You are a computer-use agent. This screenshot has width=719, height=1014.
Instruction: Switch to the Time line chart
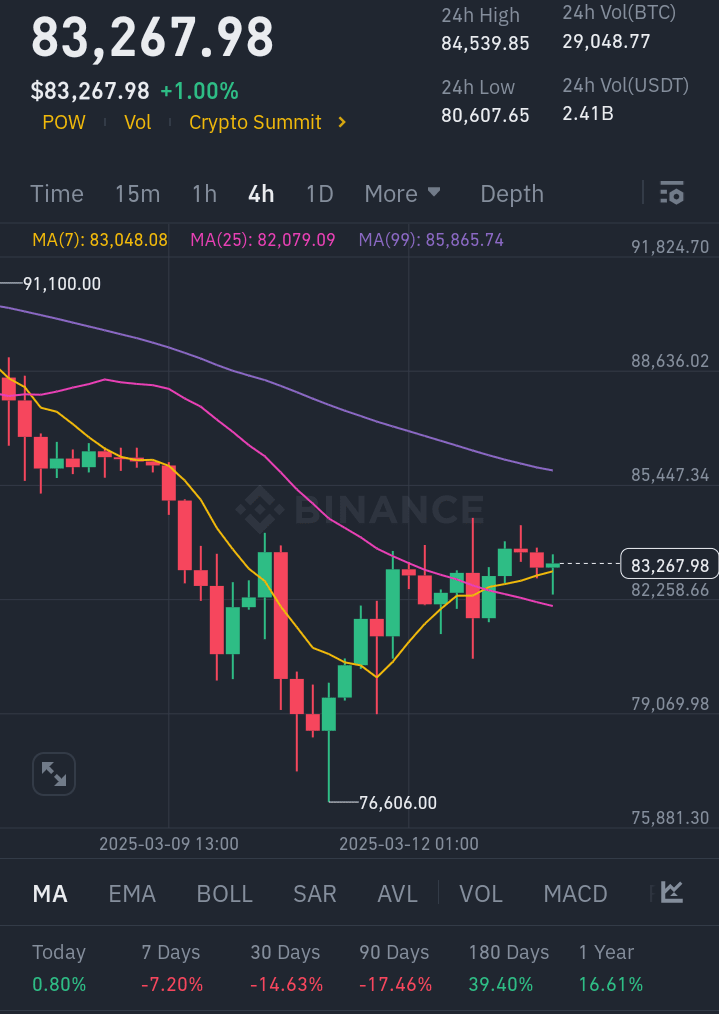[57, 193]
